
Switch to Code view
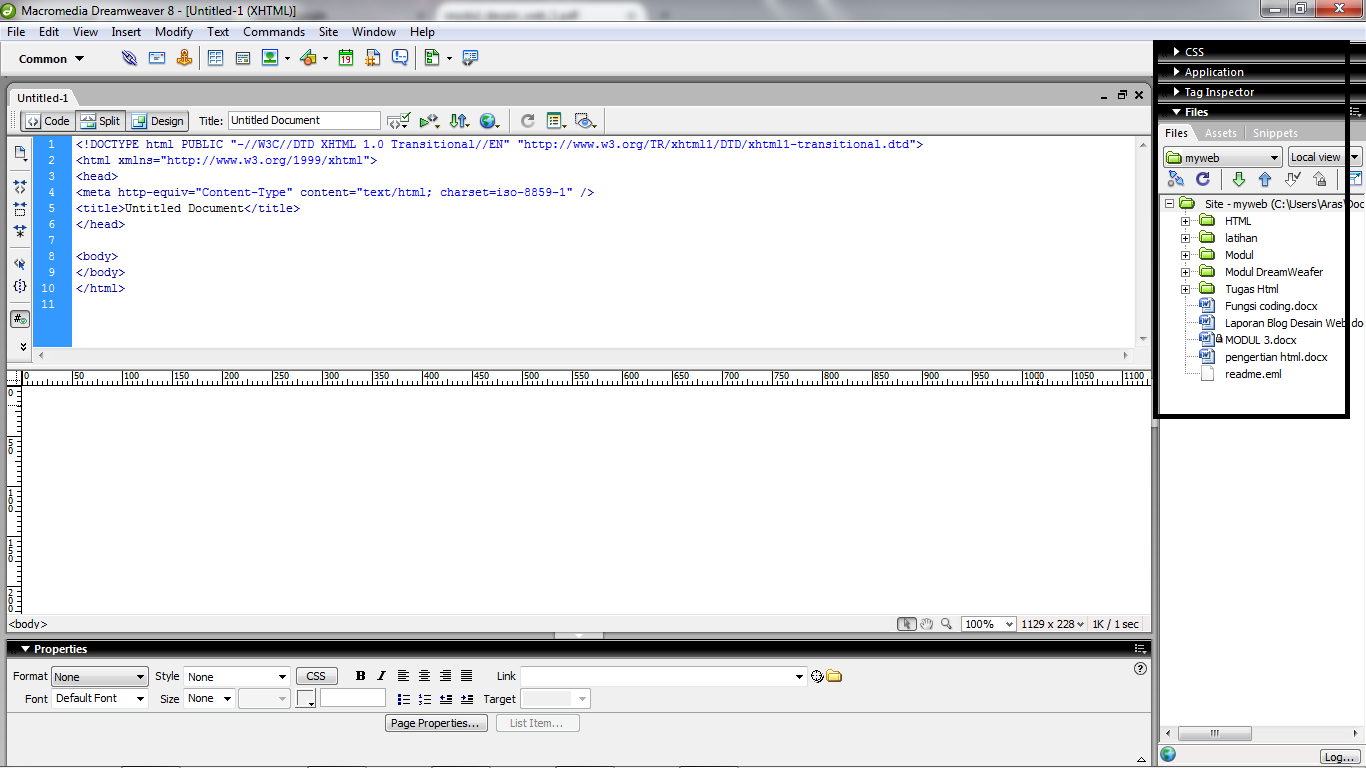point(48,121)
